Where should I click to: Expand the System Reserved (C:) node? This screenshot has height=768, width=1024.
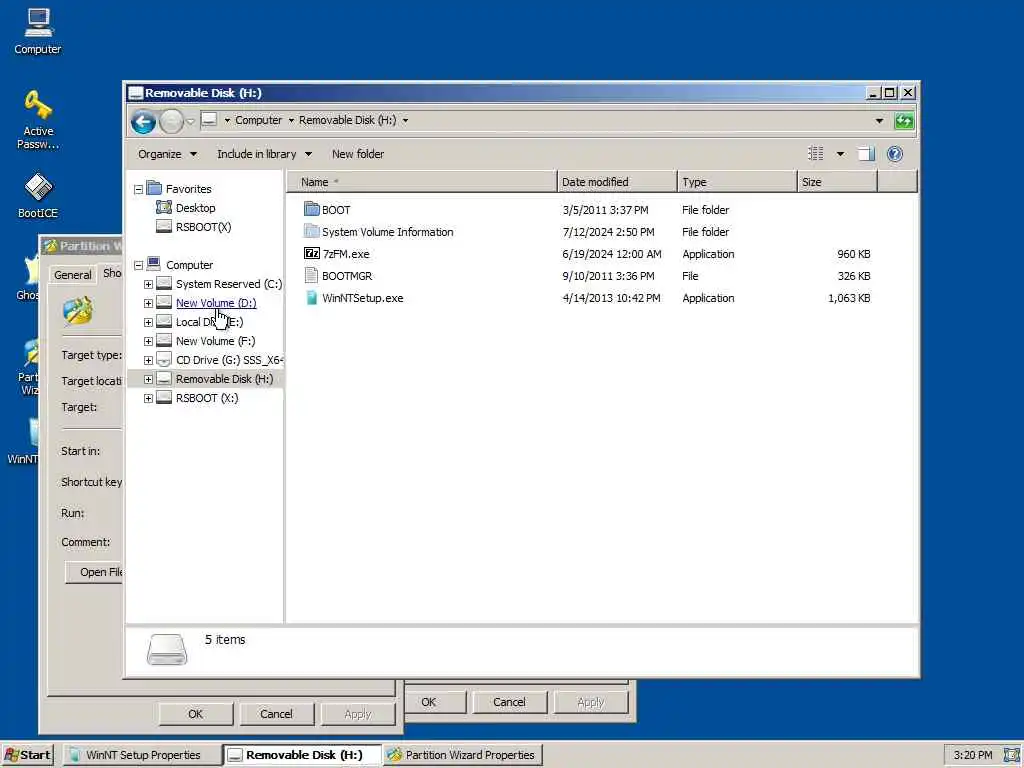coord(148,284)
